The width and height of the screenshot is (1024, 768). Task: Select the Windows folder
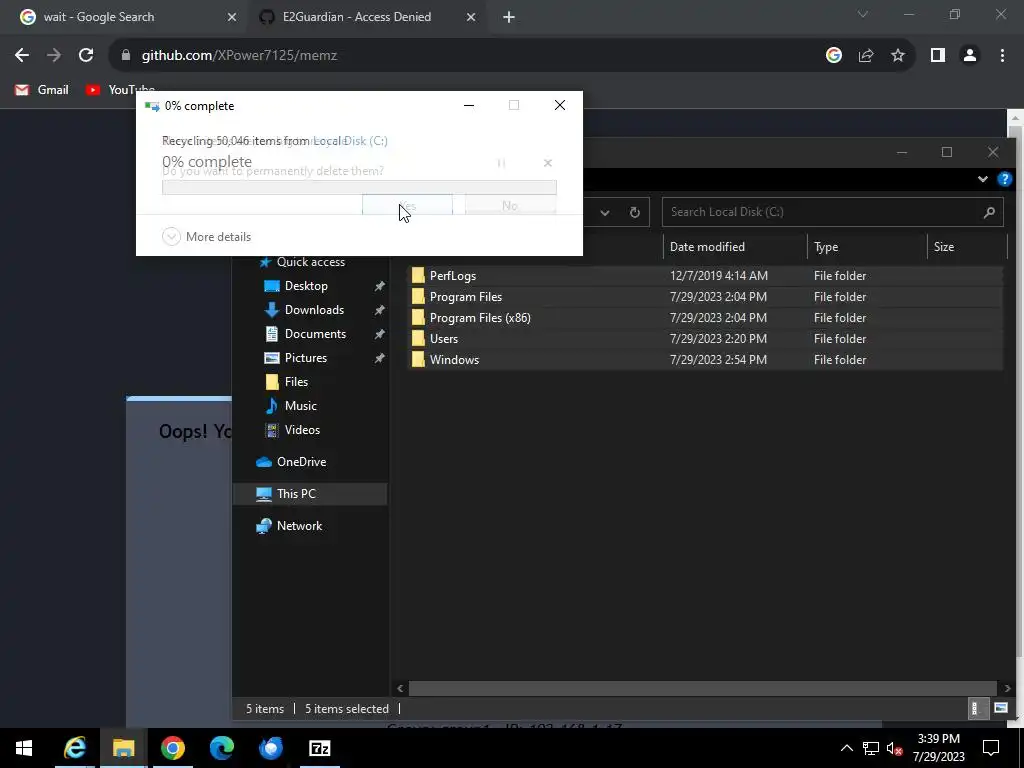(x=705, y=359)
